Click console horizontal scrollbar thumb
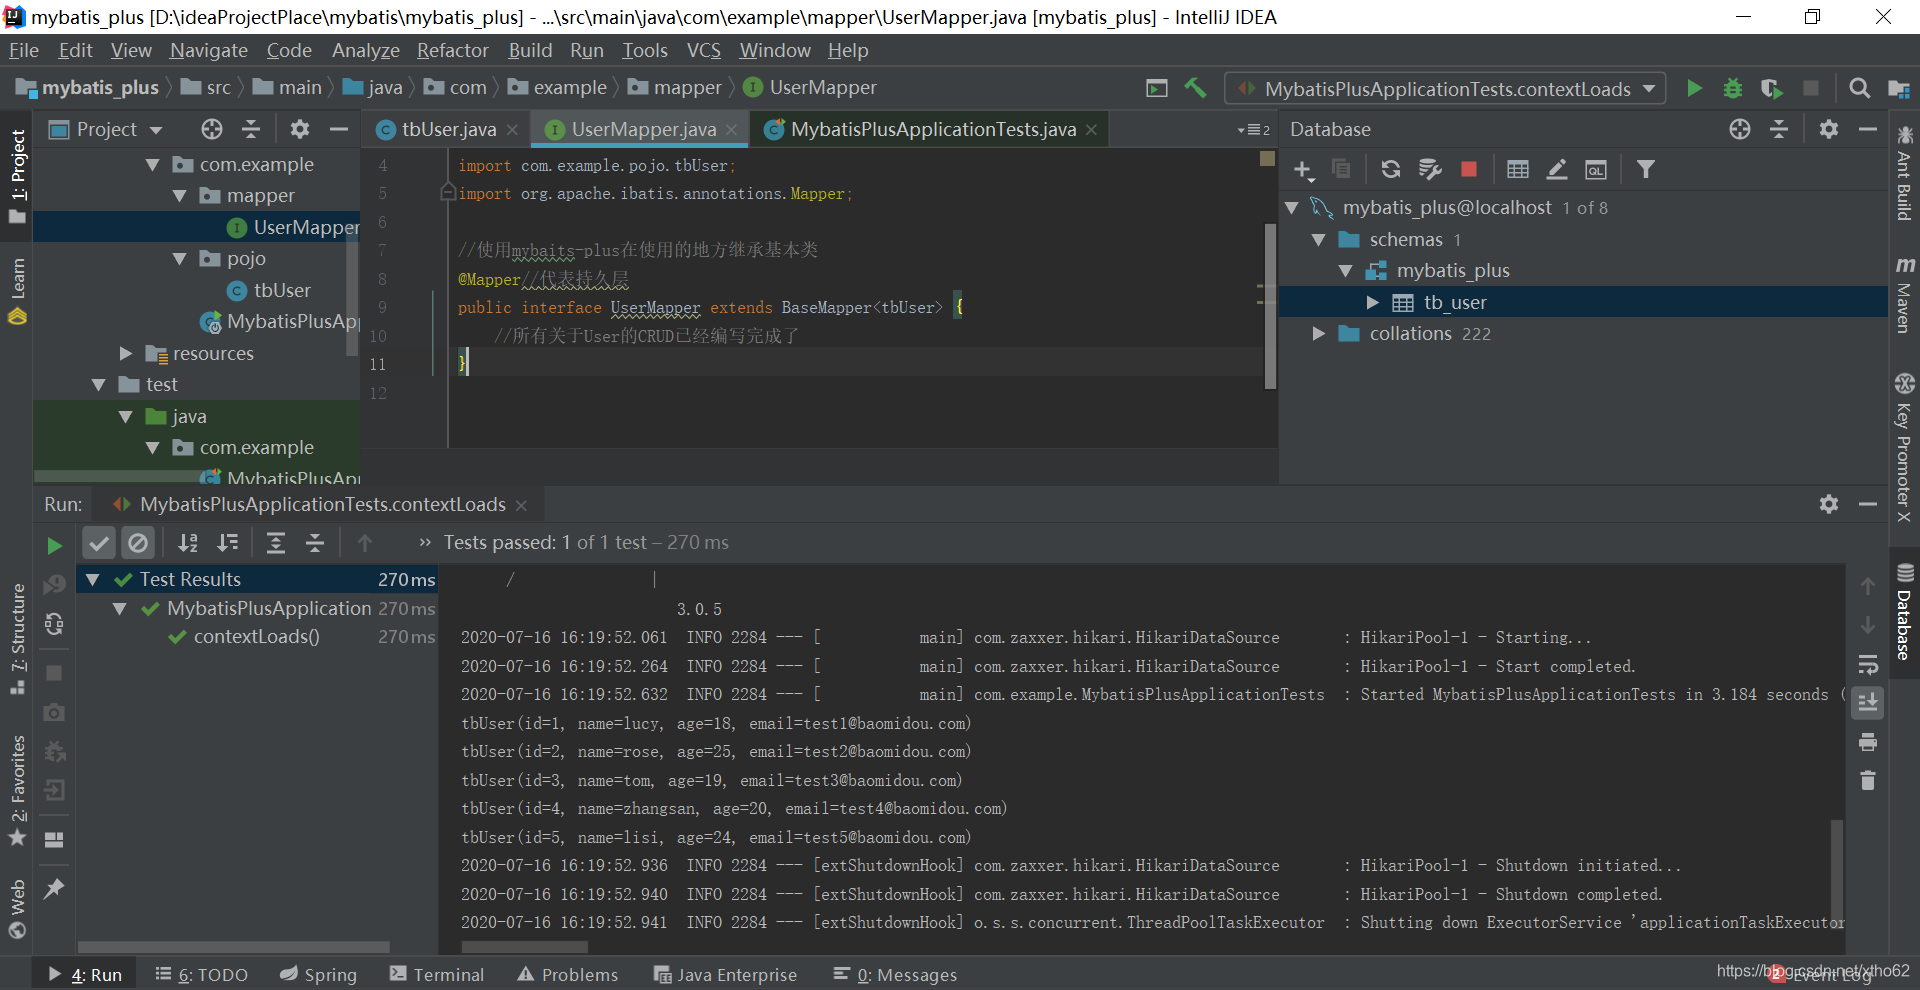 [x=524, y=946]
